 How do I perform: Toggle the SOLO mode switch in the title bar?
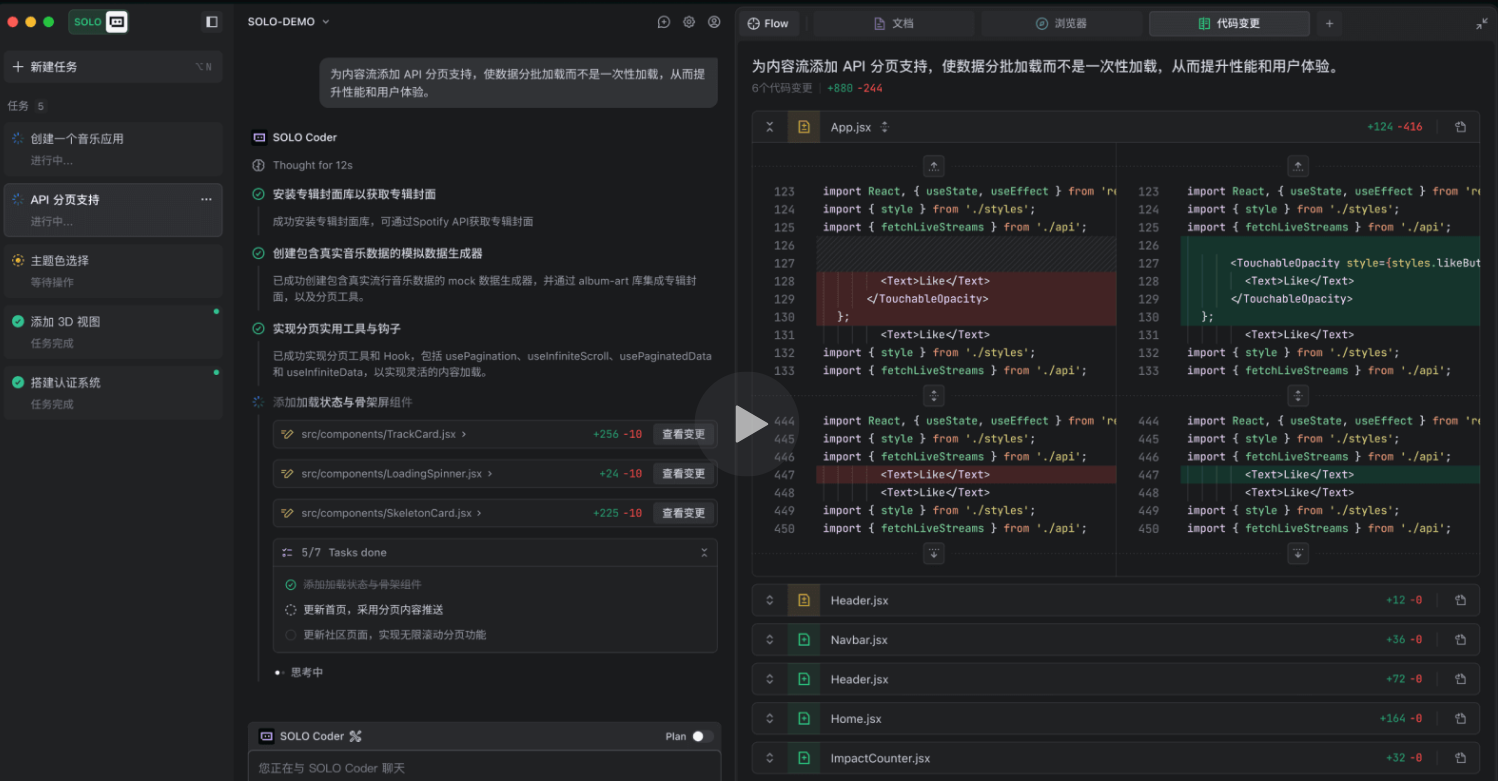tap(100, 21)
